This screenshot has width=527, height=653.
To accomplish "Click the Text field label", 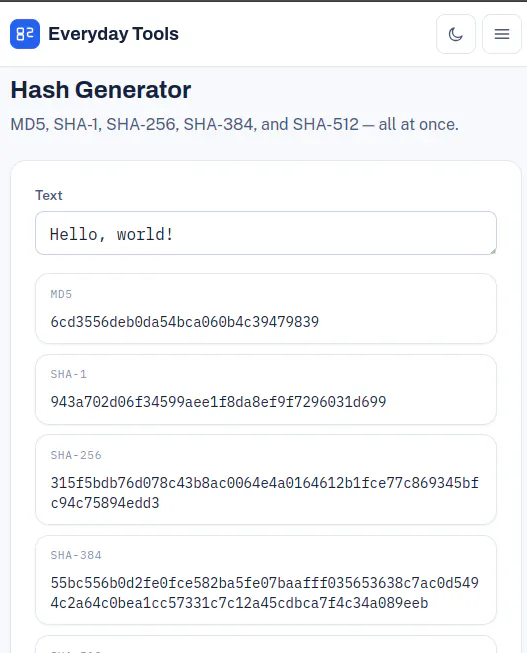I will tap(49, 195).
